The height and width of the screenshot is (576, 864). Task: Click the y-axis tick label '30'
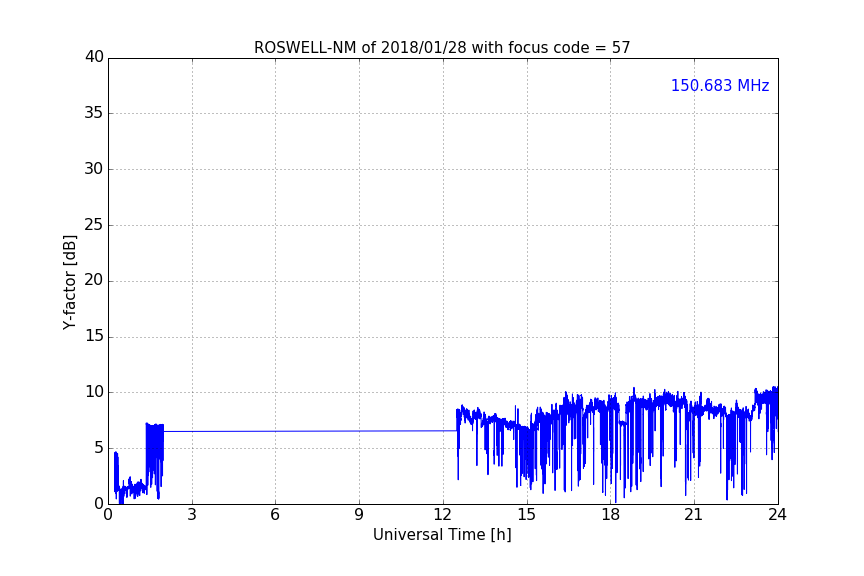(94, 169)
